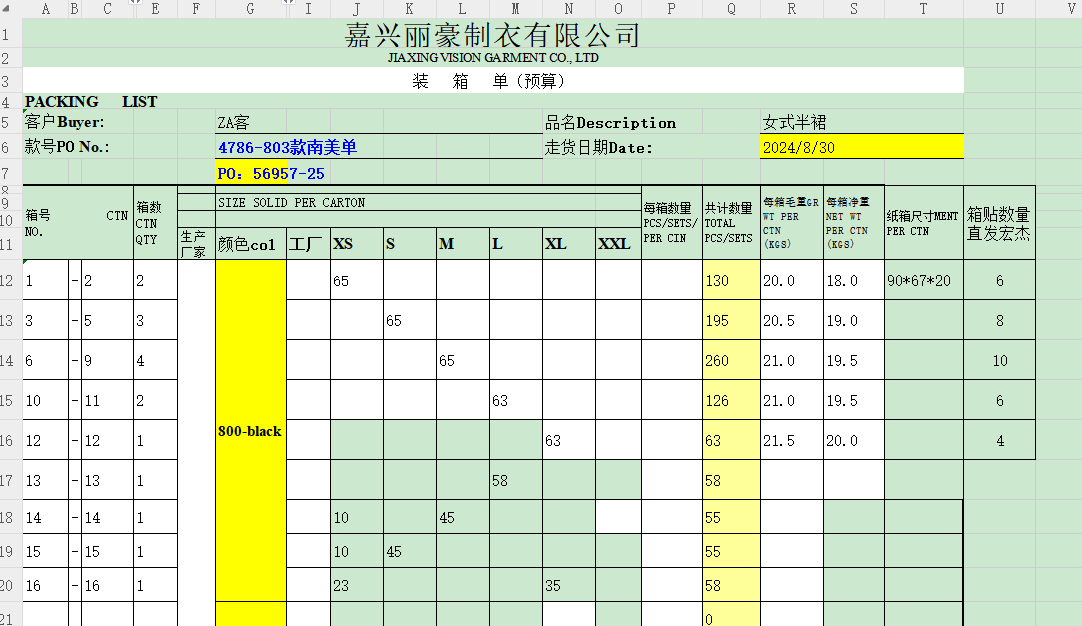Click the carton size cell 90*67*20
The image size is (1082, 626).
[923, 281]
